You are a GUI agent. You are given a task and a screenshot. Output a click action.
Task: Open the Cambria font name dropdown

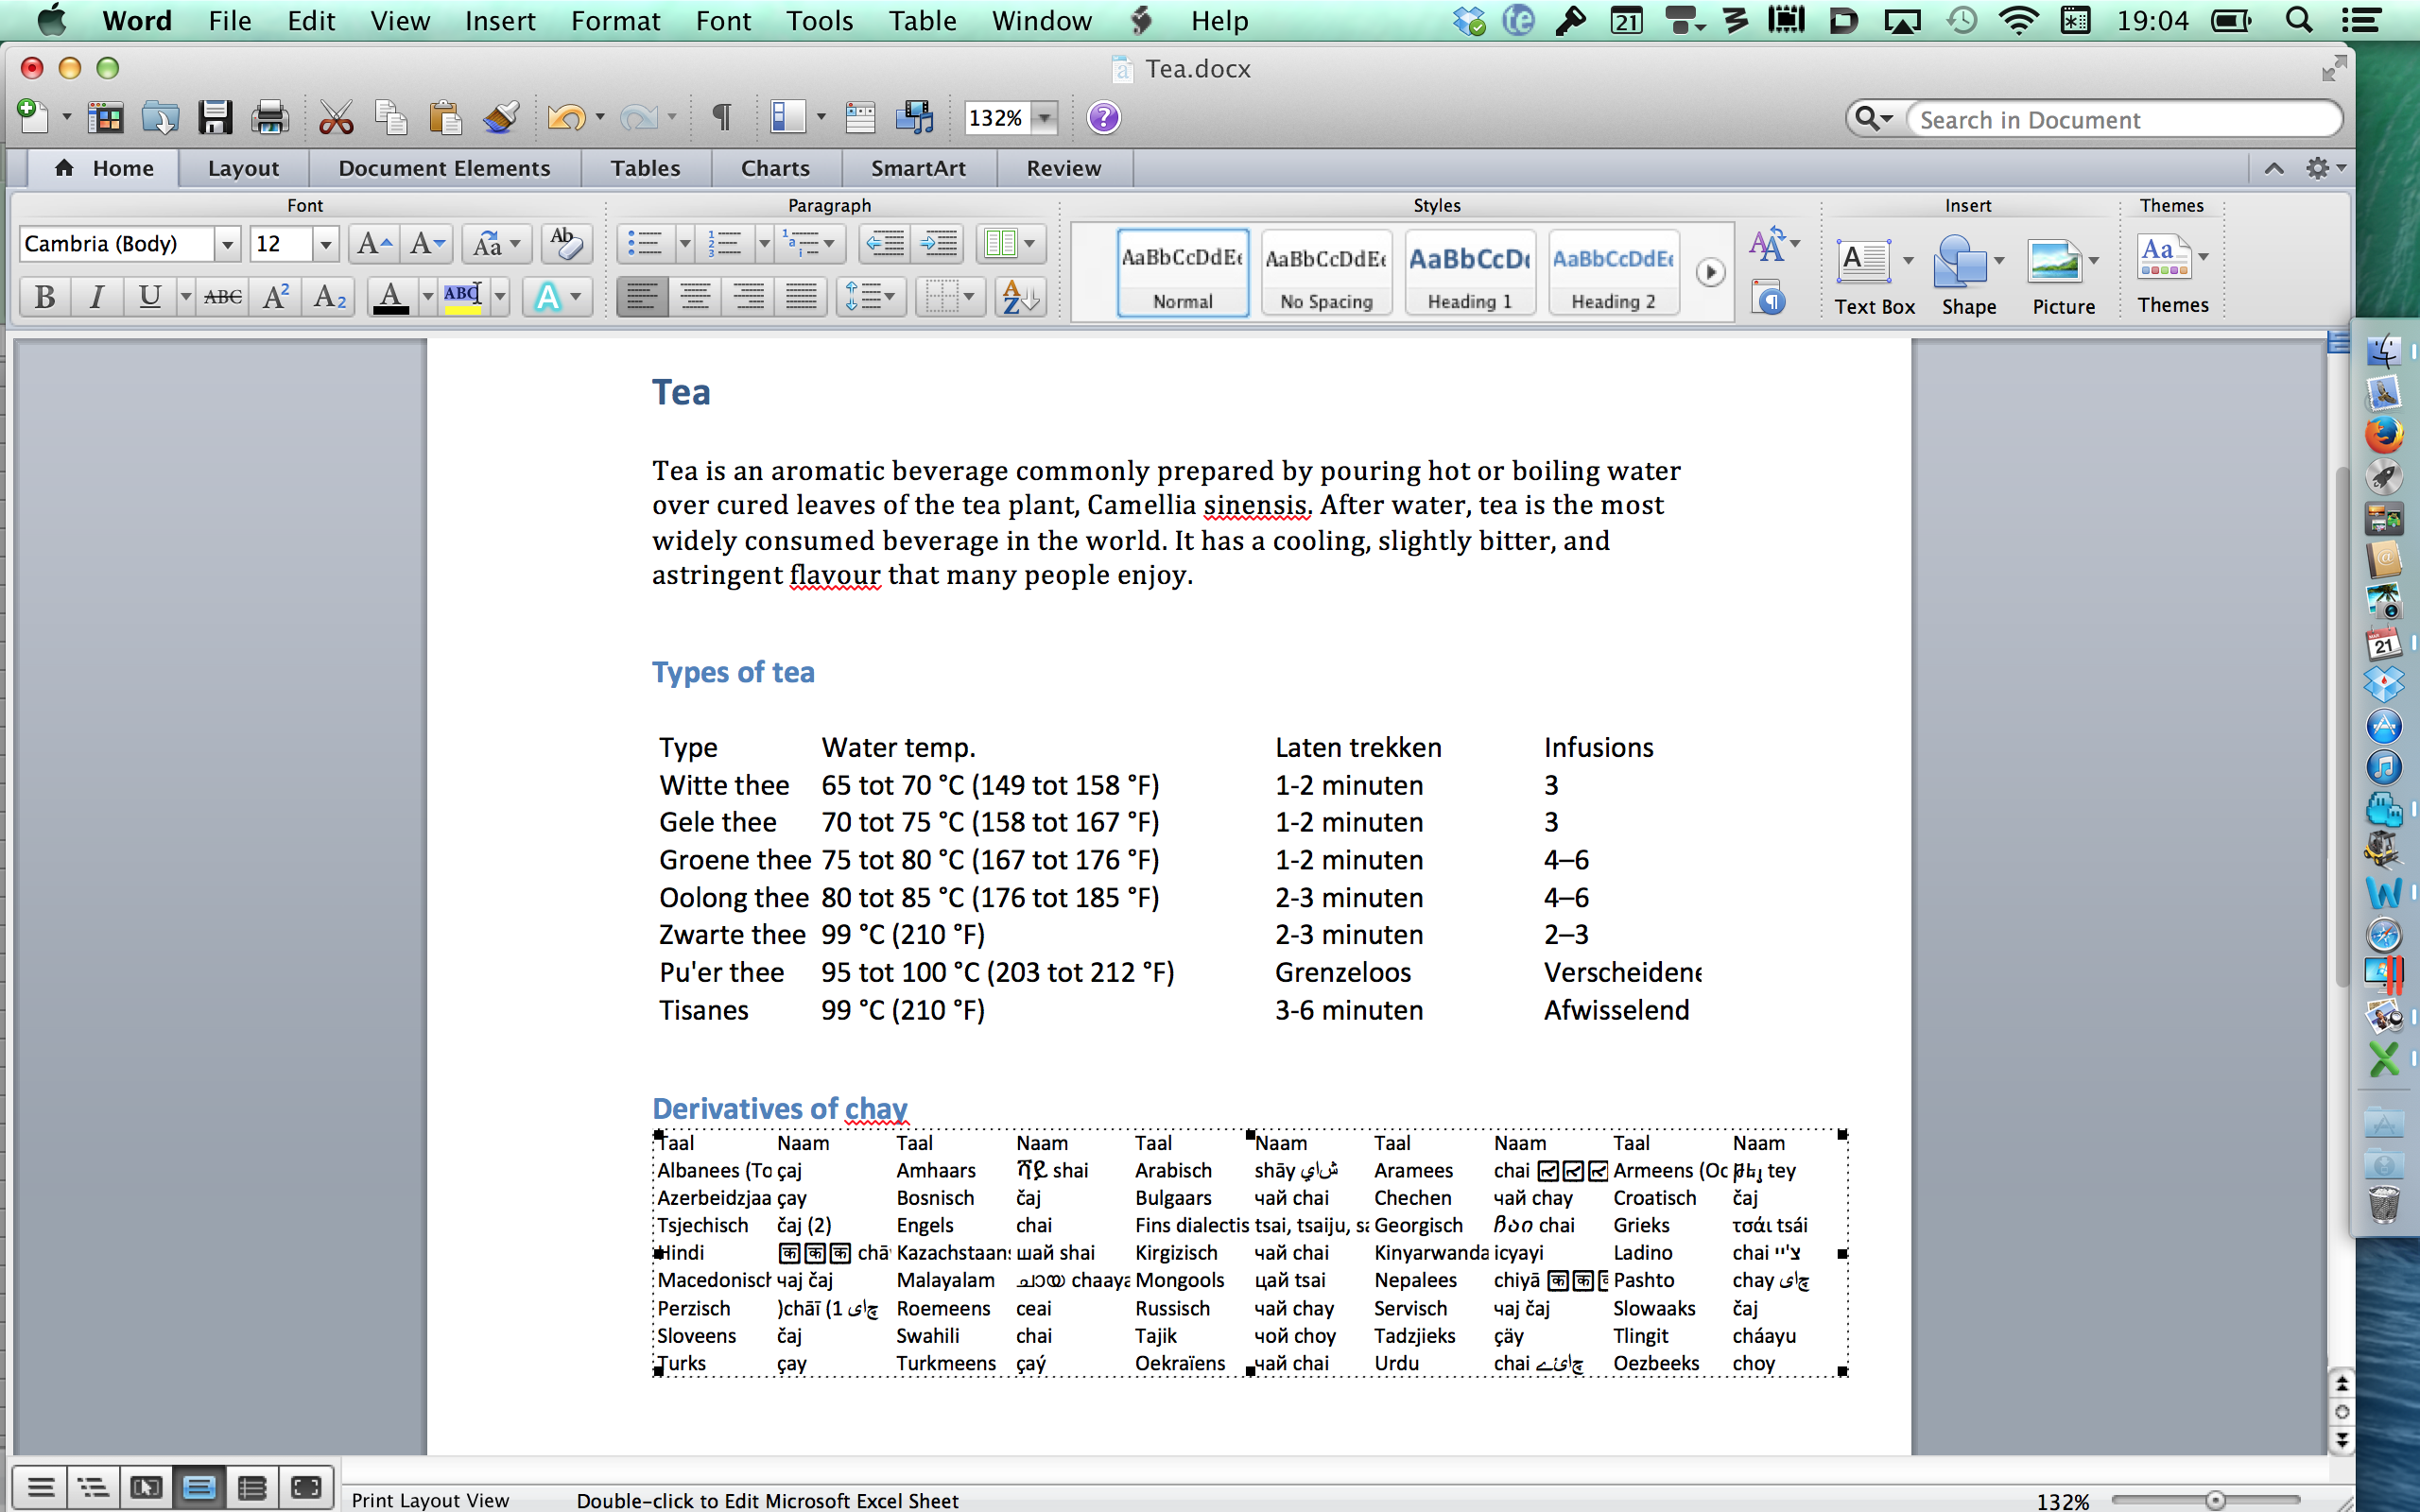(227, 244)
